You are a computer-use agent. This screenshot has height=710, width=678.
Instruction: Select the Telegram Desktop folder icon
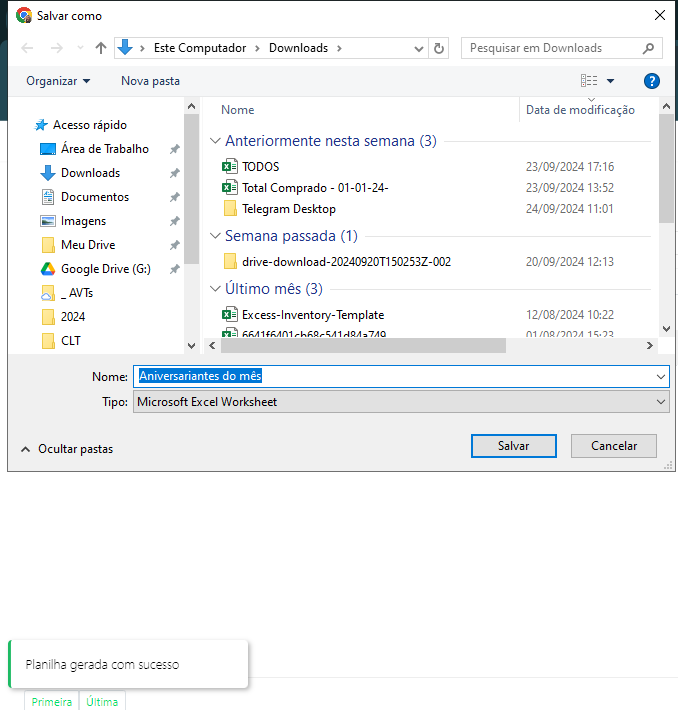pos(230,209)
